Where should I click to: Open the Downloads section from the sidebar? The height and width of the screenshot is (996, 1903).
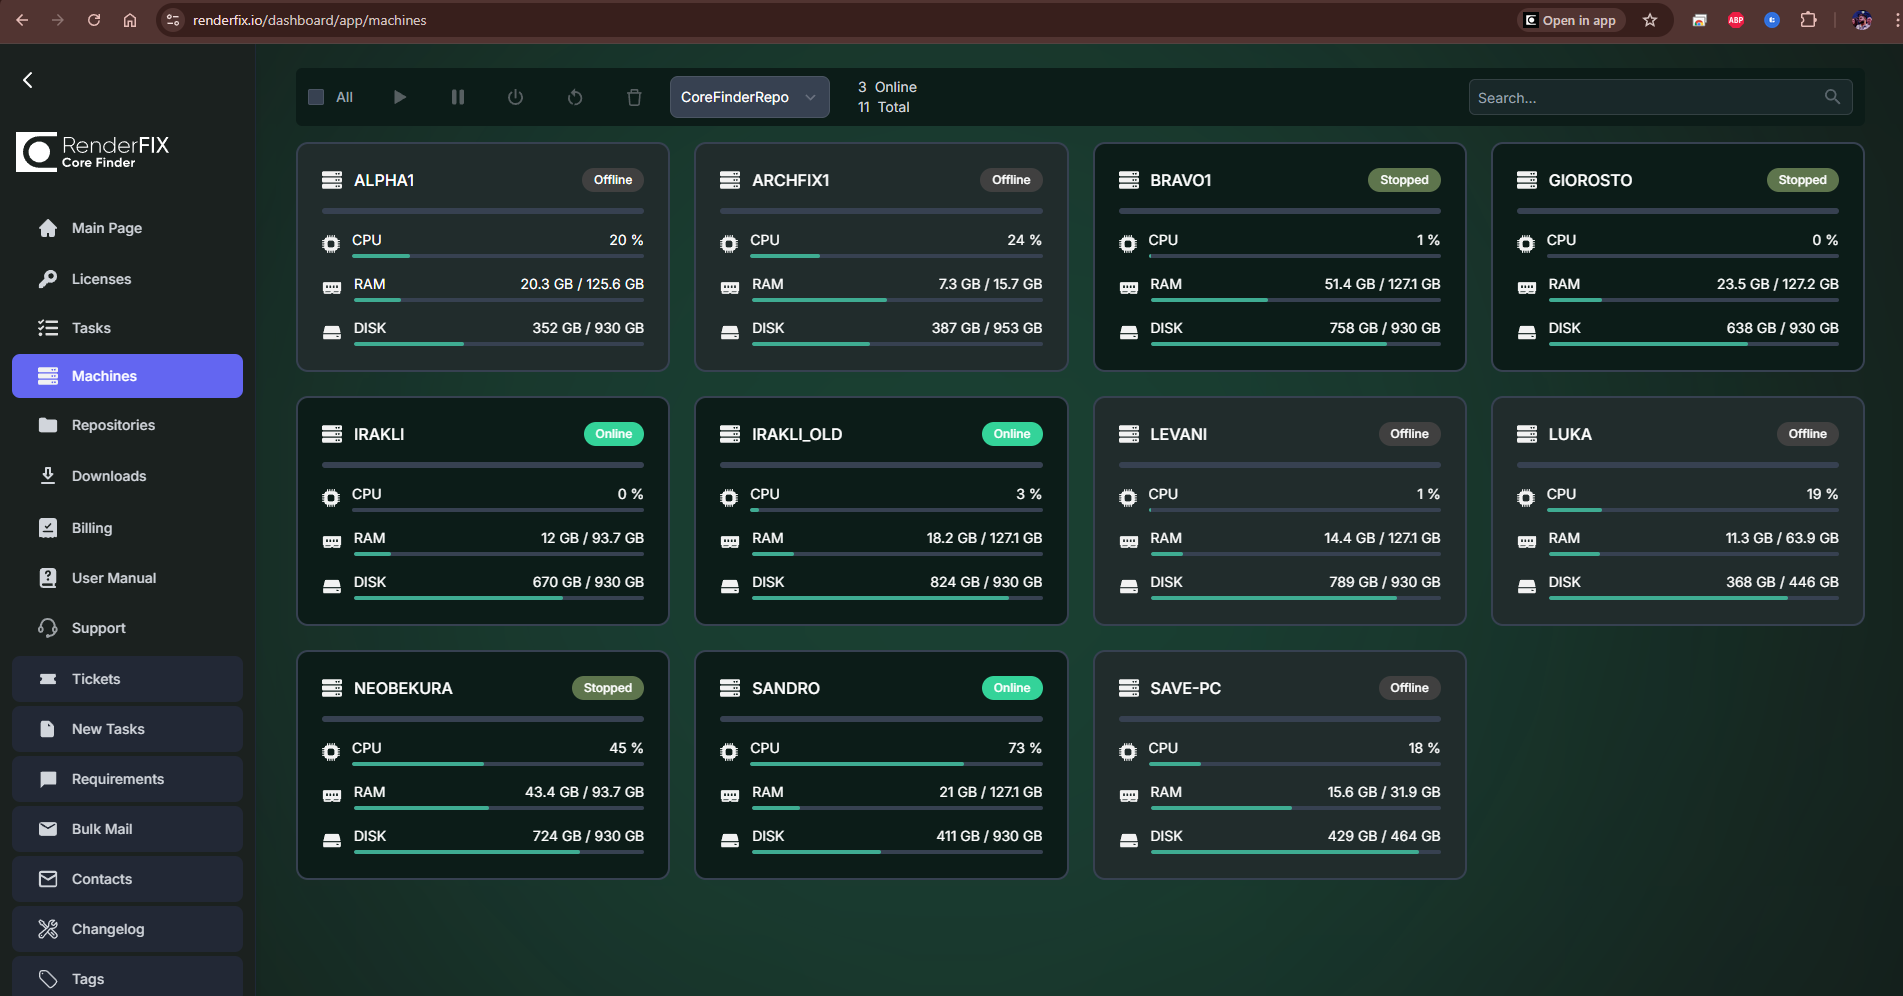(x=109, y=476)
